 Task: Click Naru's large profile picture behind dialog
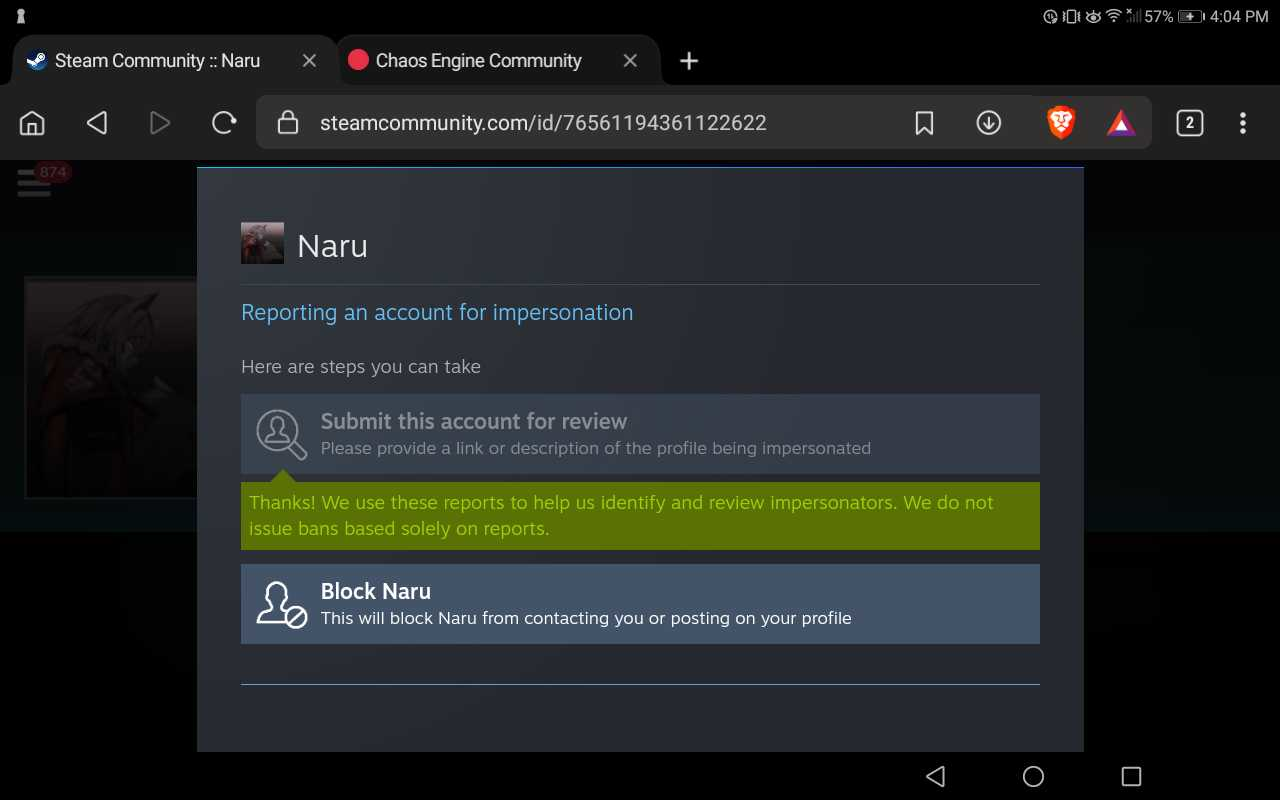coord(111,387)
